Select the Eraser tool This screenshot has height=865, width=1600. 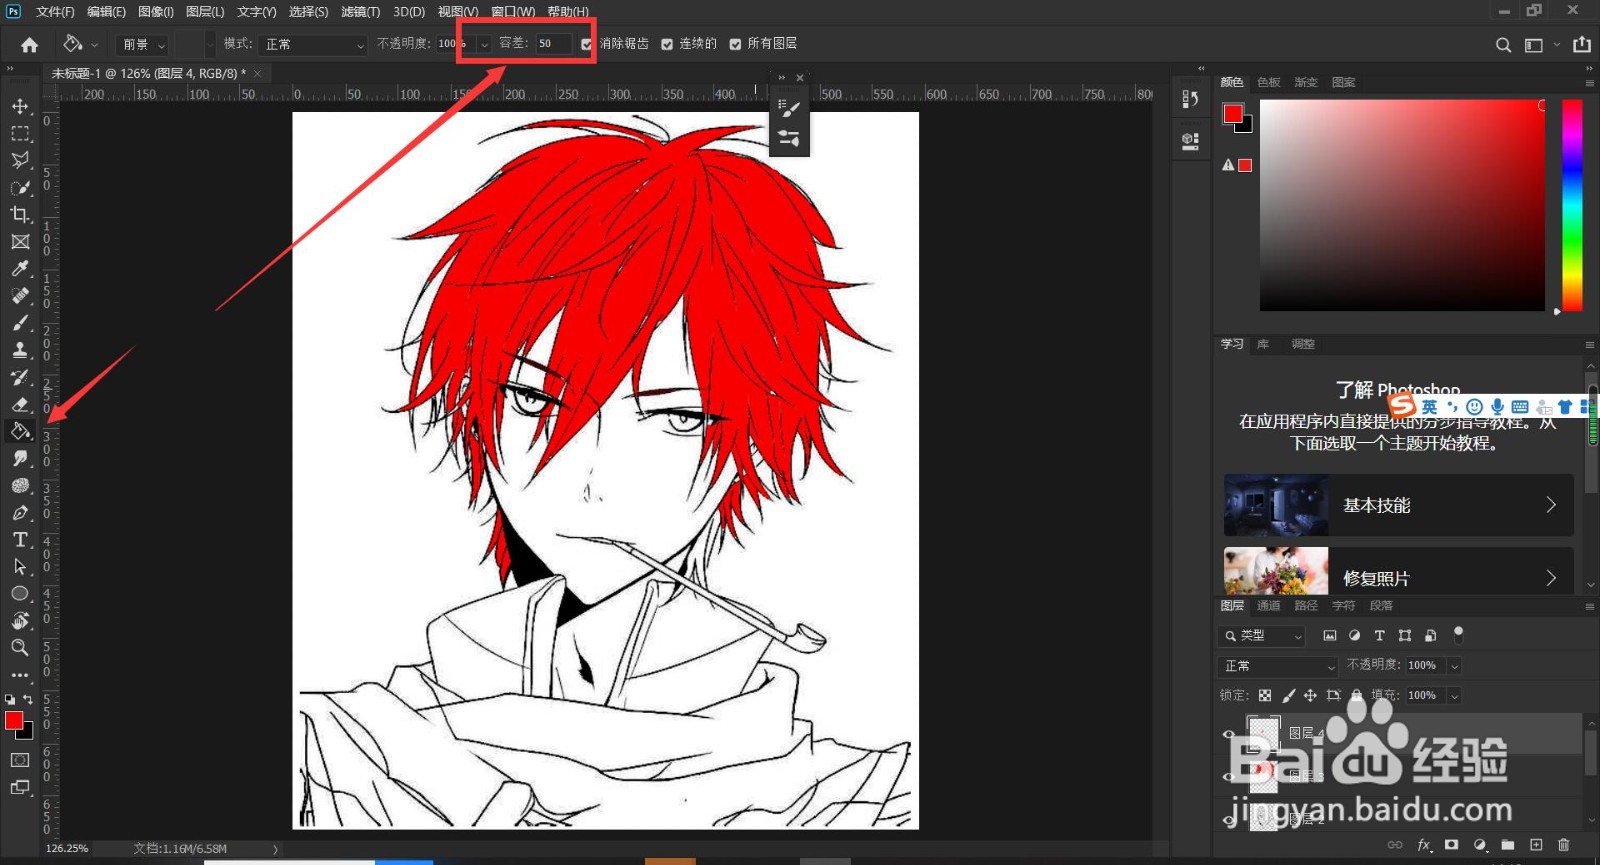tap(20, 404)
